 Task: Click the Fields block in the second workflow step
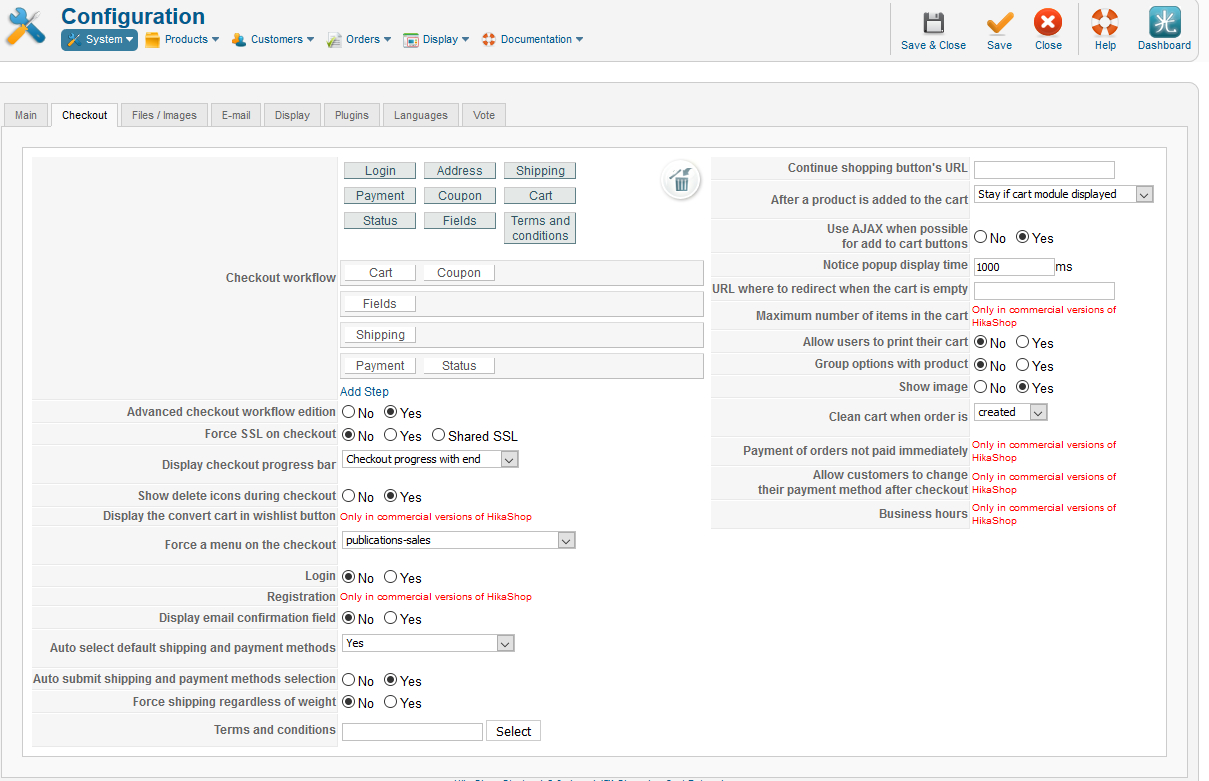pyautogui.click(x=380, y=304)
